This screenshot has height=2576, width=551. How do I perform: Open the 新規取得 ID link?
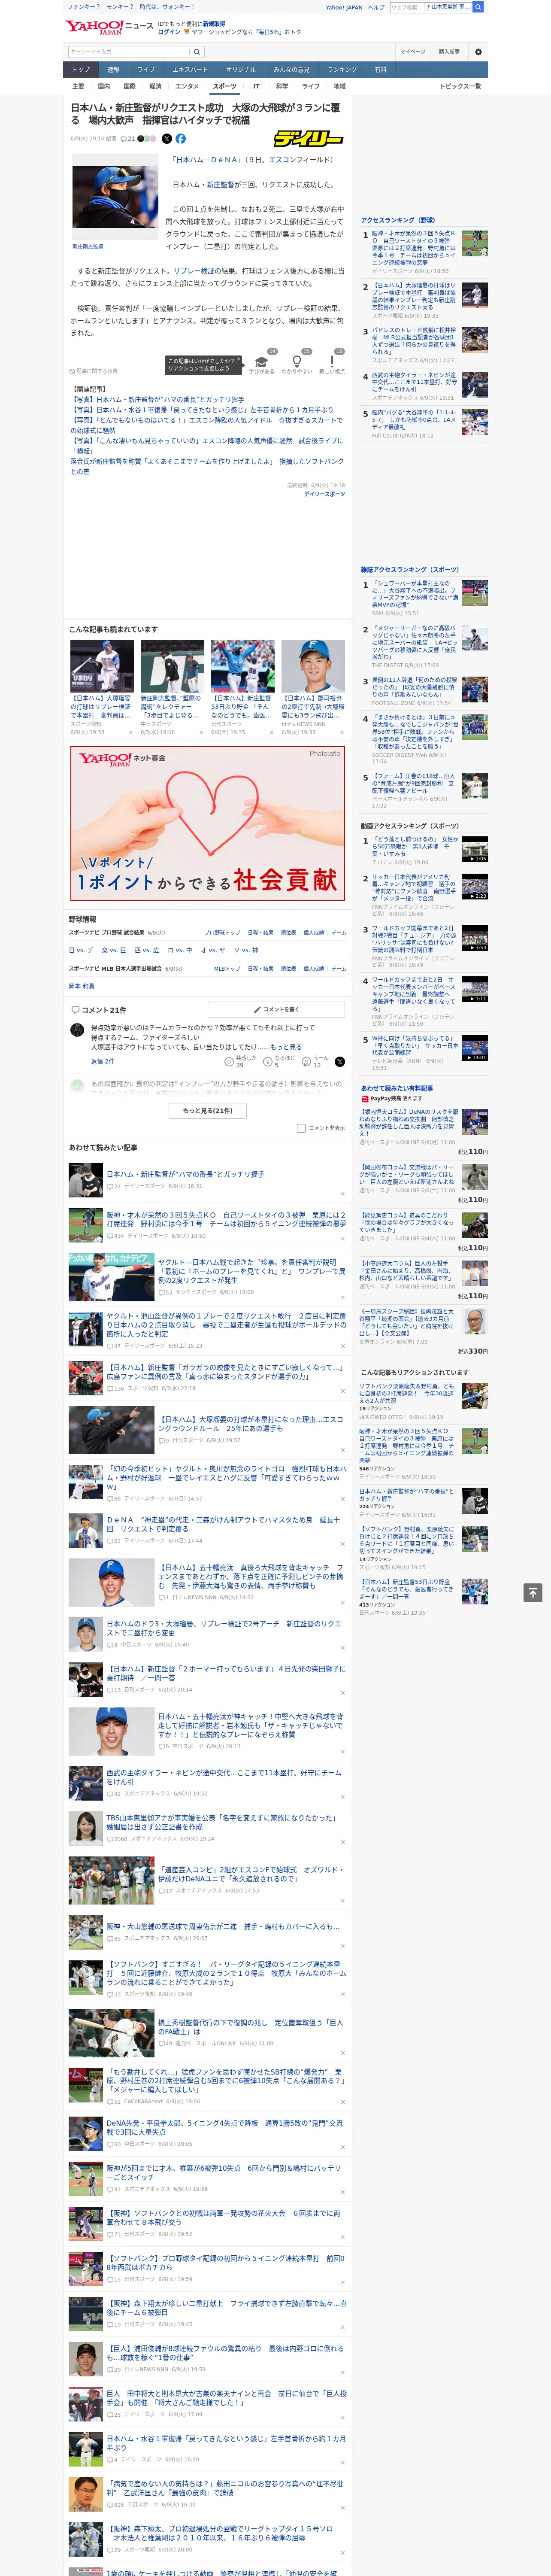point(214,23)
